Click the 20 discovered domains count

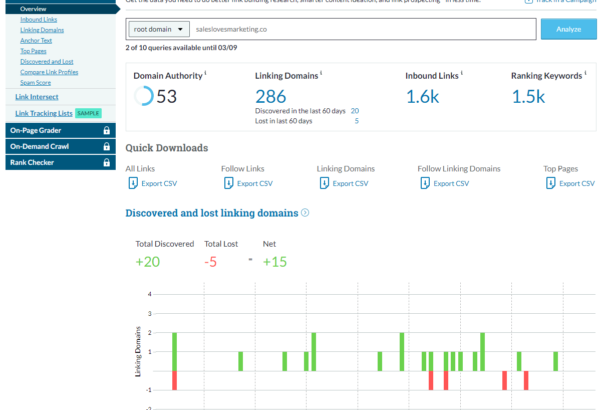coord(355,111)
